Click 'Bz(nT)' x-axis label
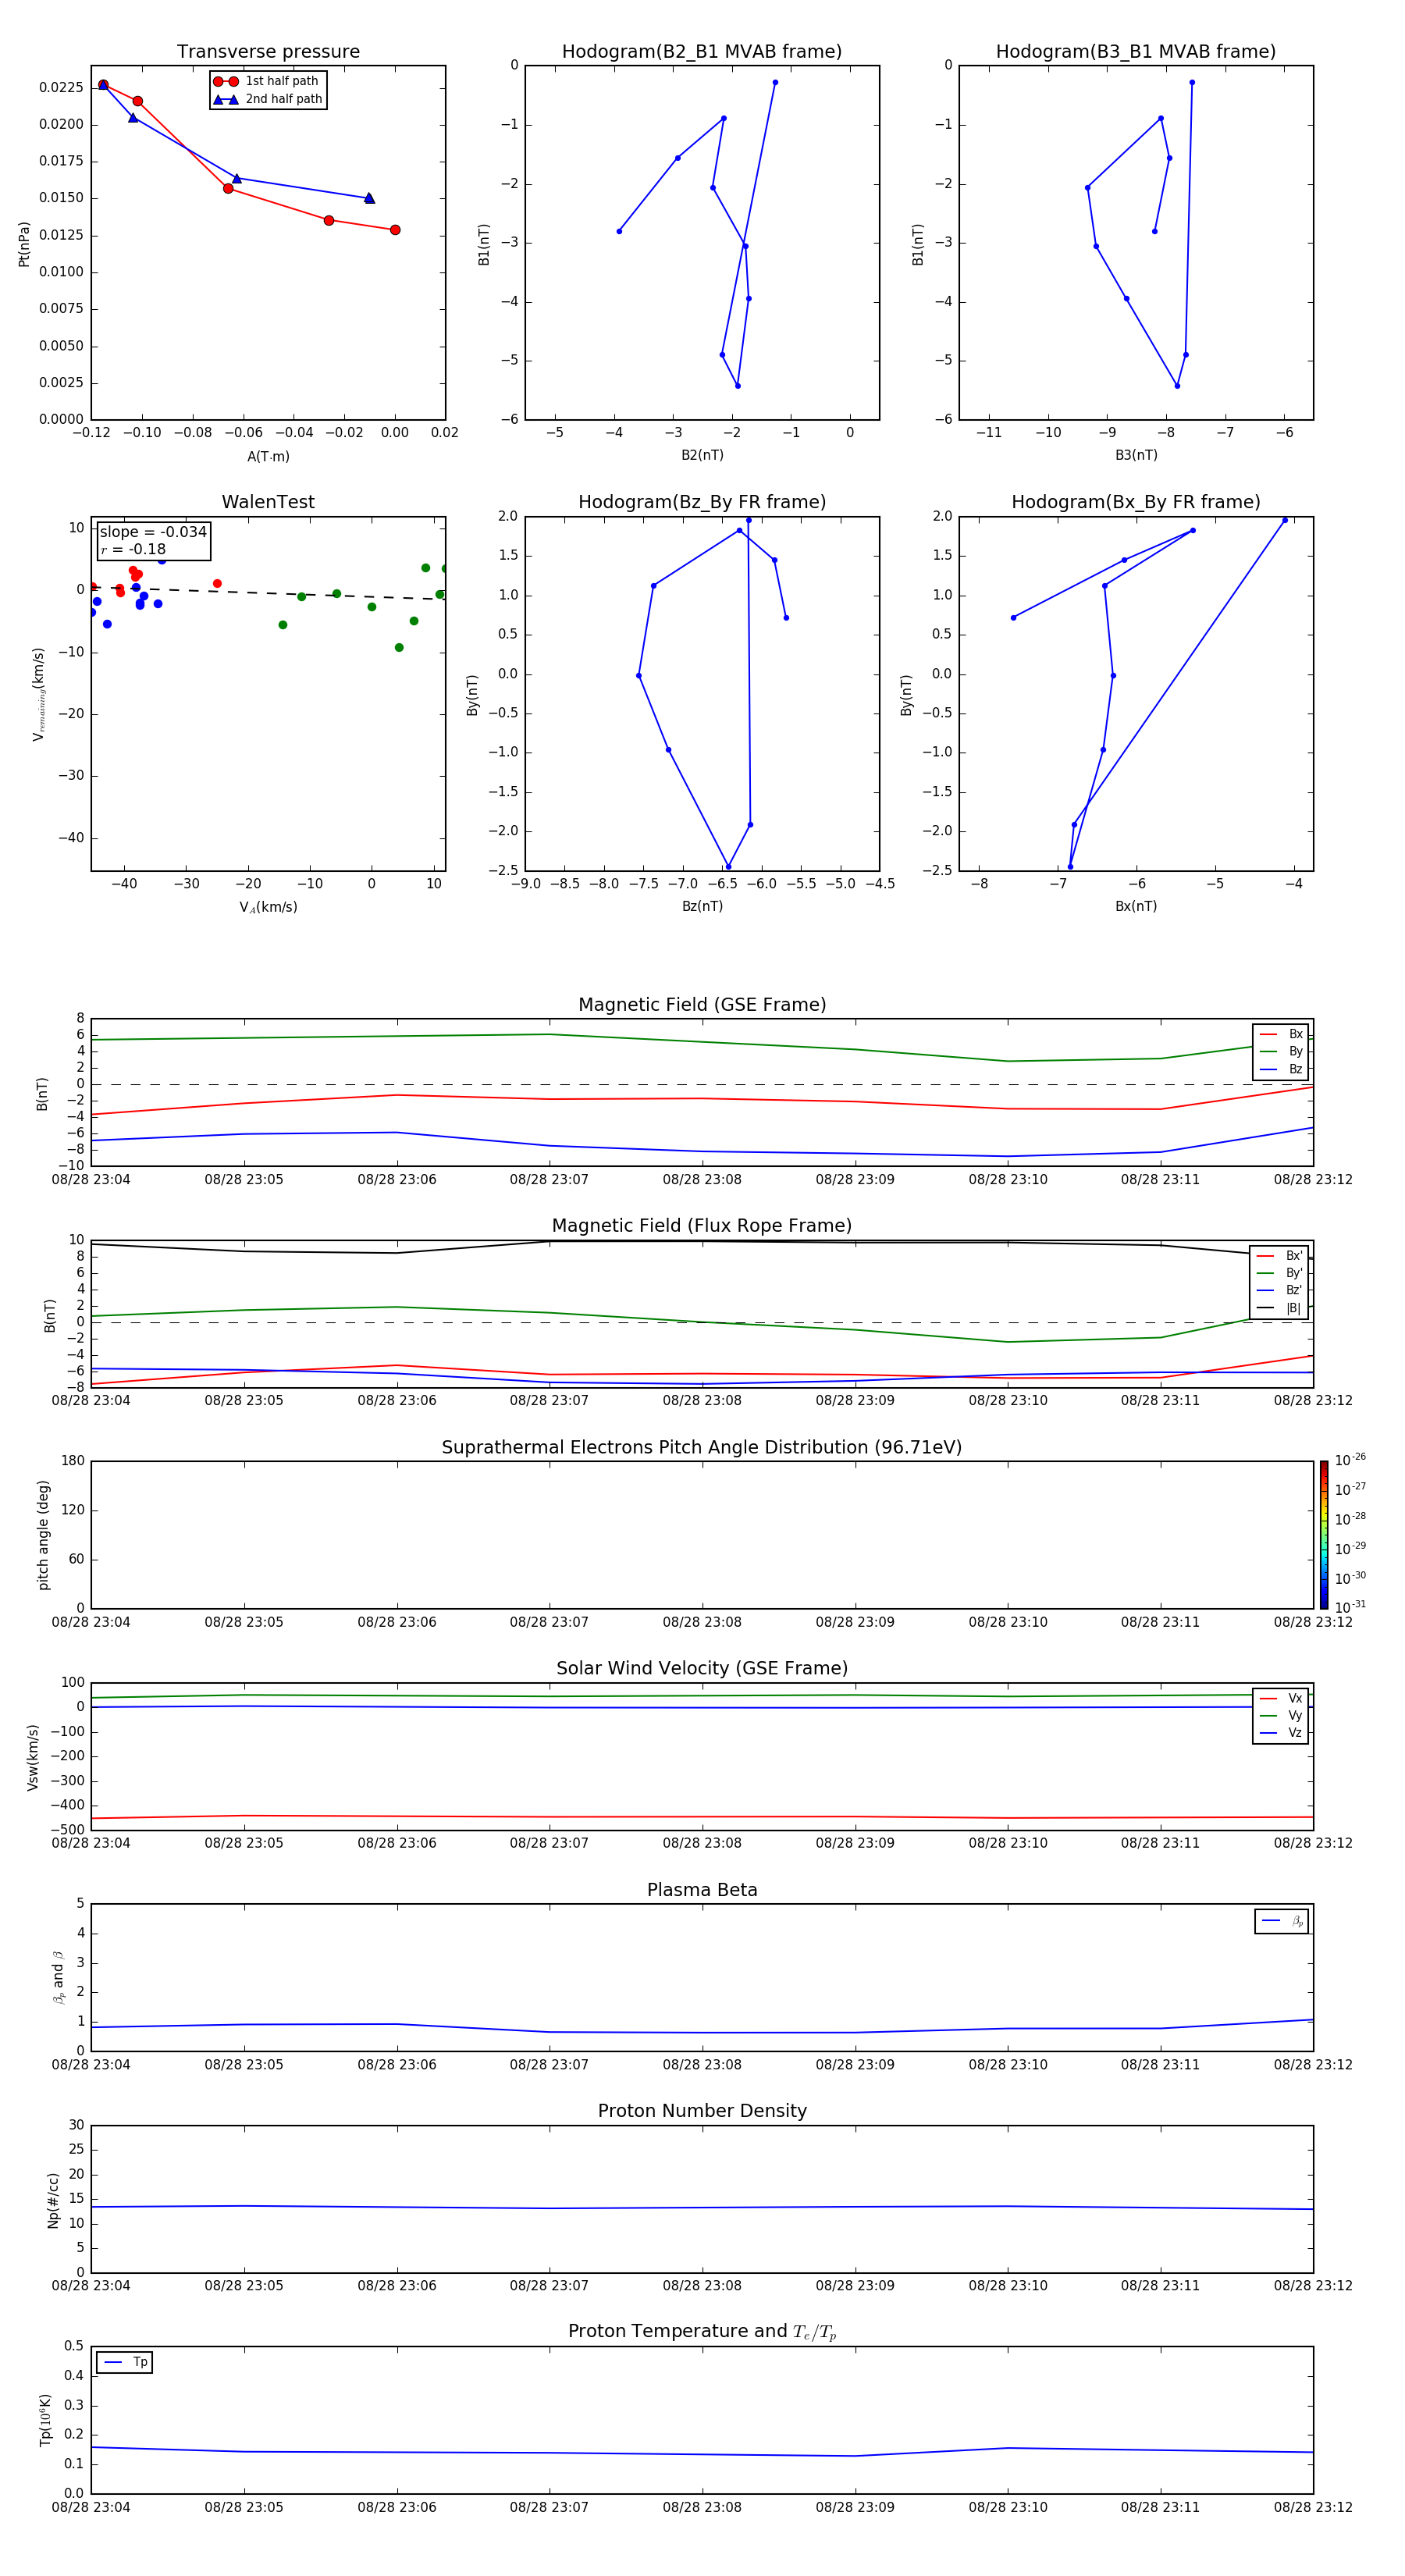The height and width of the screenshot is (2576, 1405). tap(702, 906)
